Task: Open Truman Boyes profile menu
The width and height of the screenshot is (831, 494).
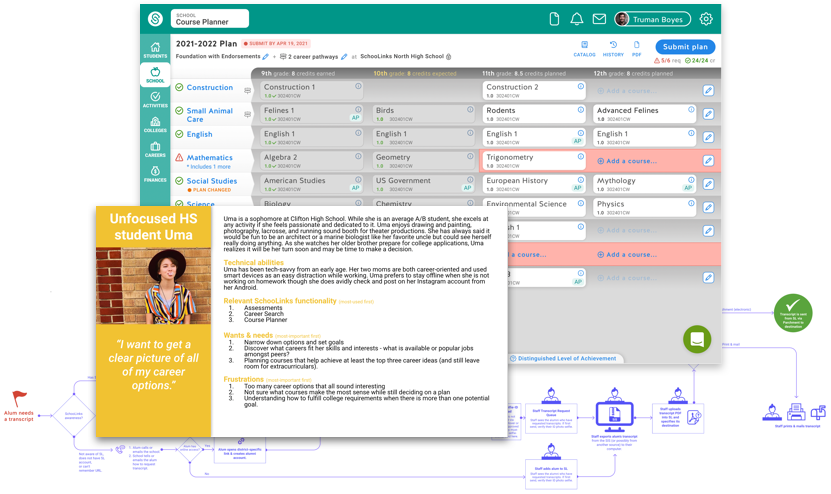Action: [x=652, y=19]
